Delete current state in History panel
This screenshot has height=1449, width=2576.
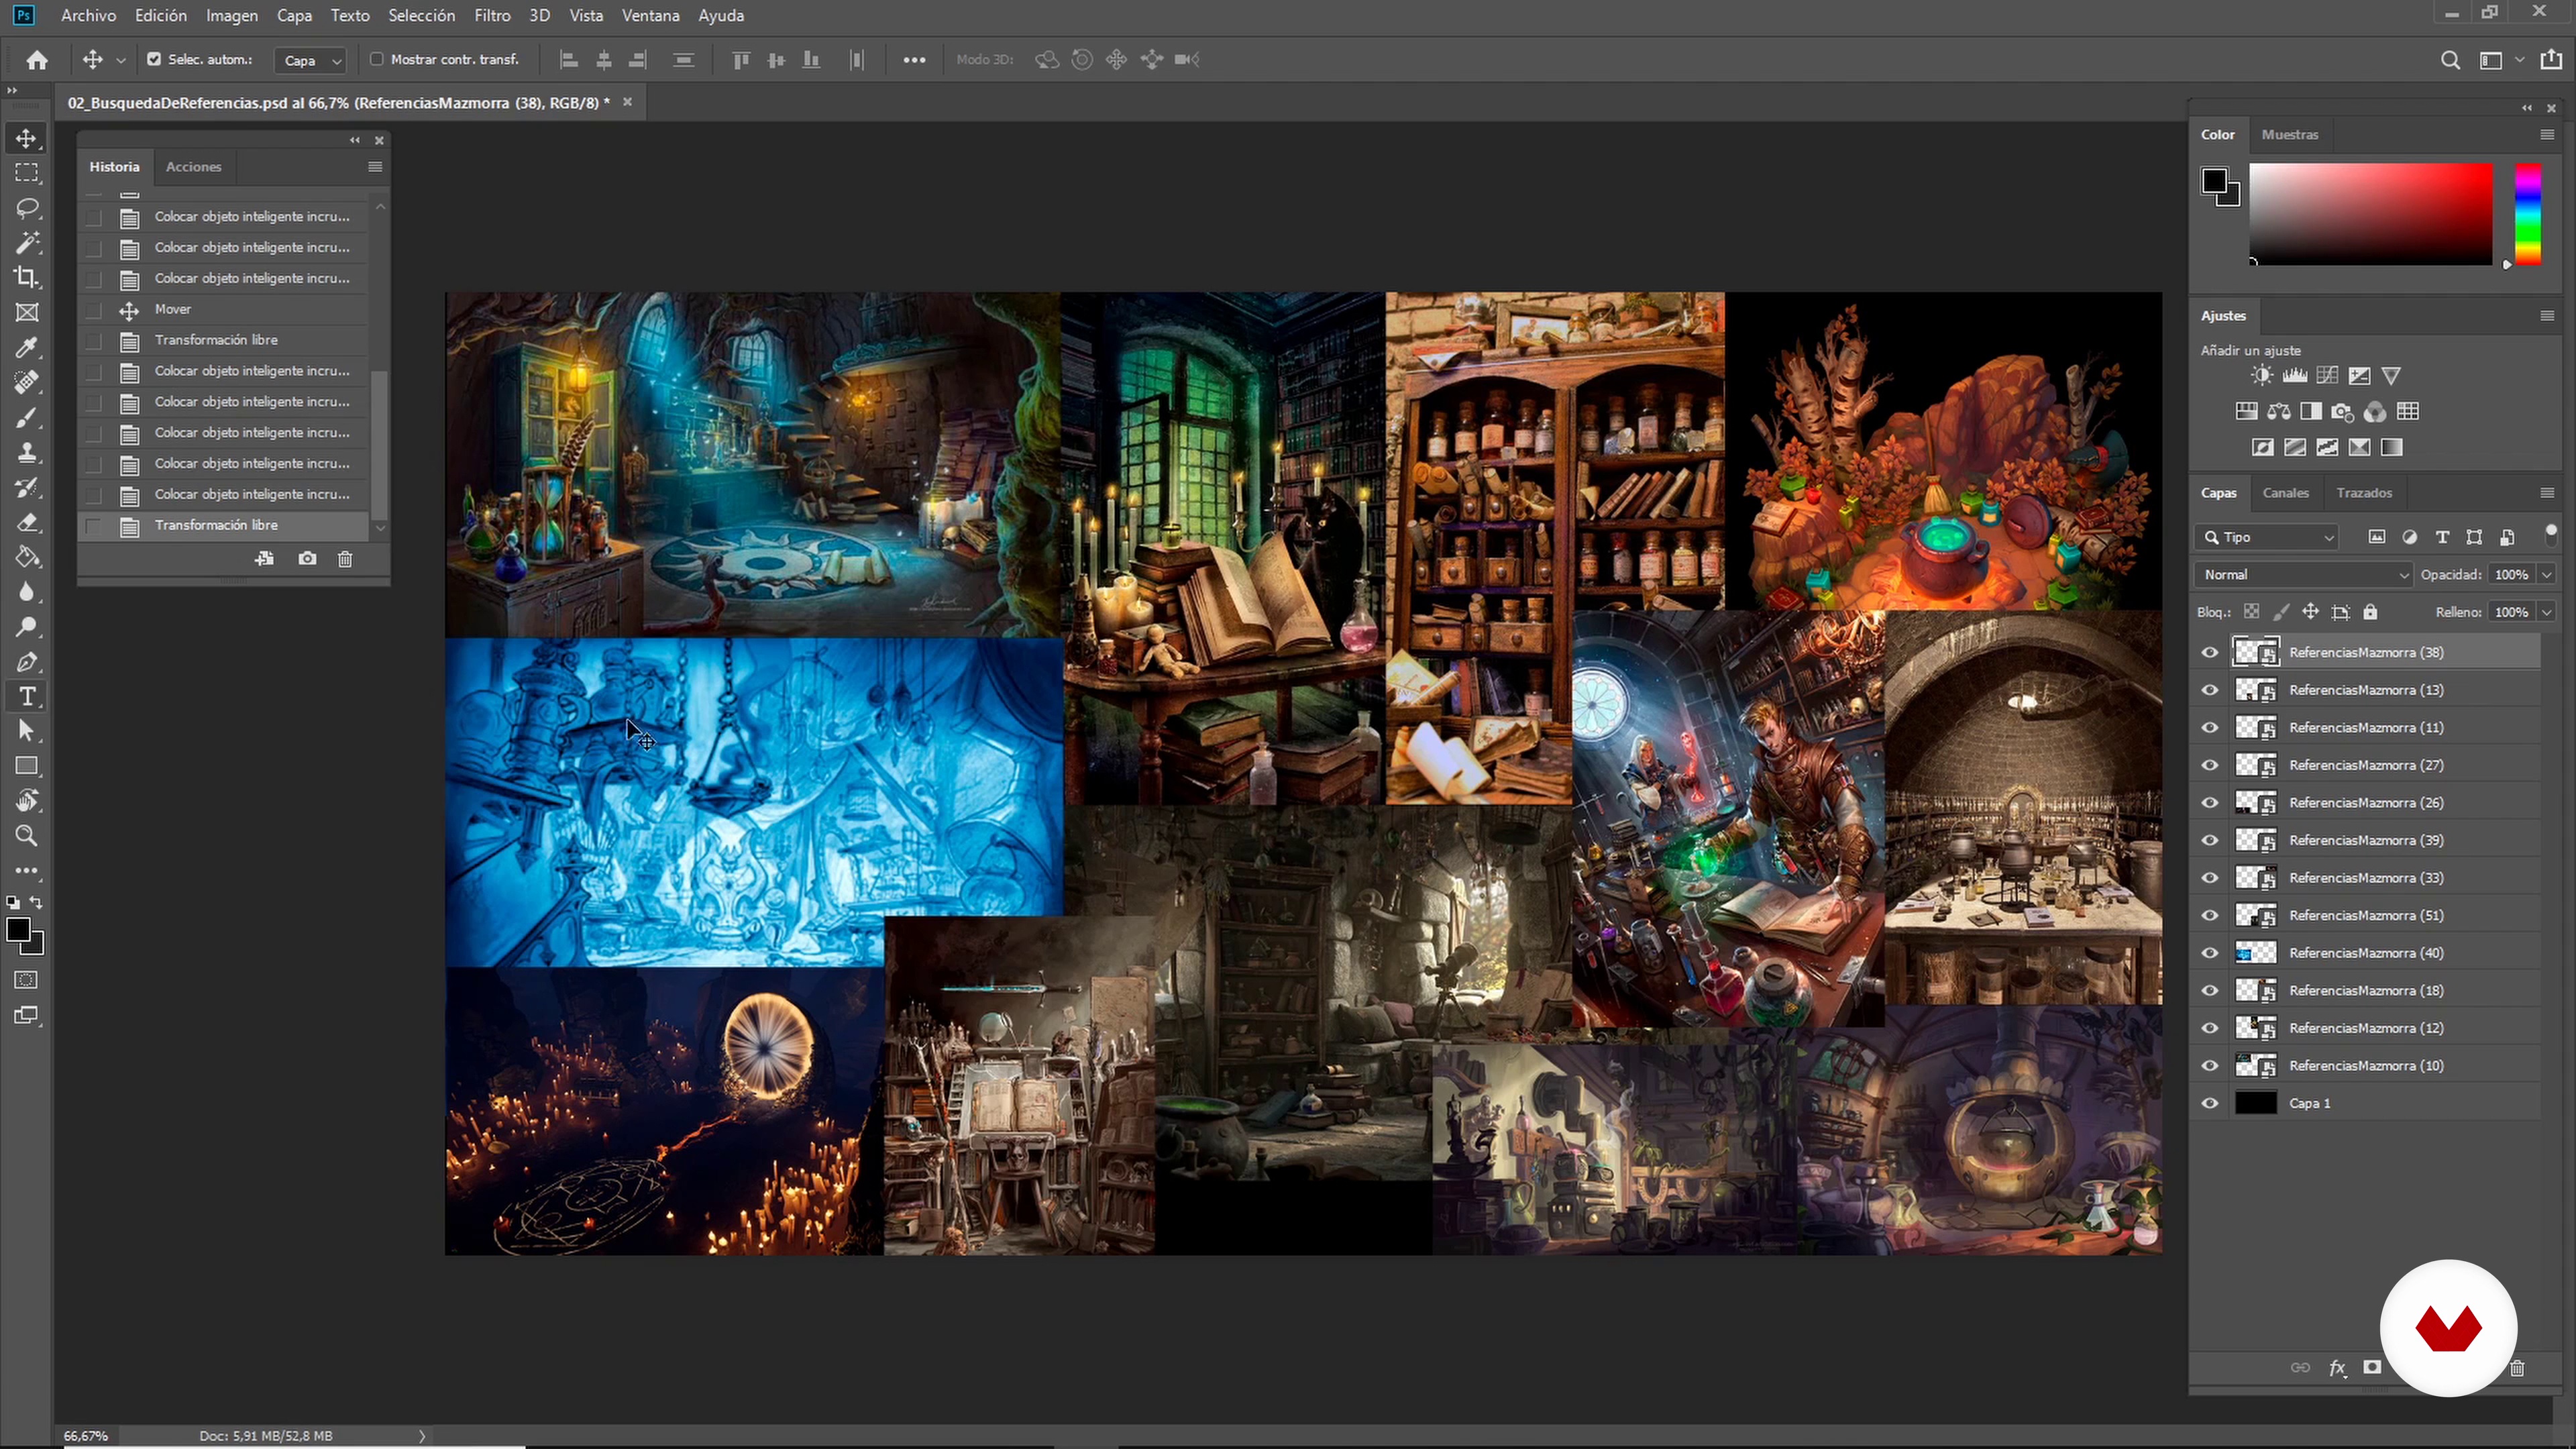point(345,559)
